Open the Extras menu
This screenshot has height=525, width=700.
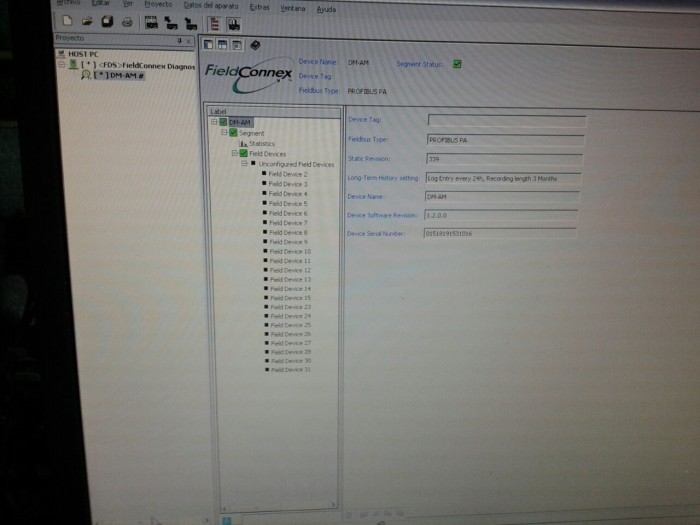click(260, 7)
